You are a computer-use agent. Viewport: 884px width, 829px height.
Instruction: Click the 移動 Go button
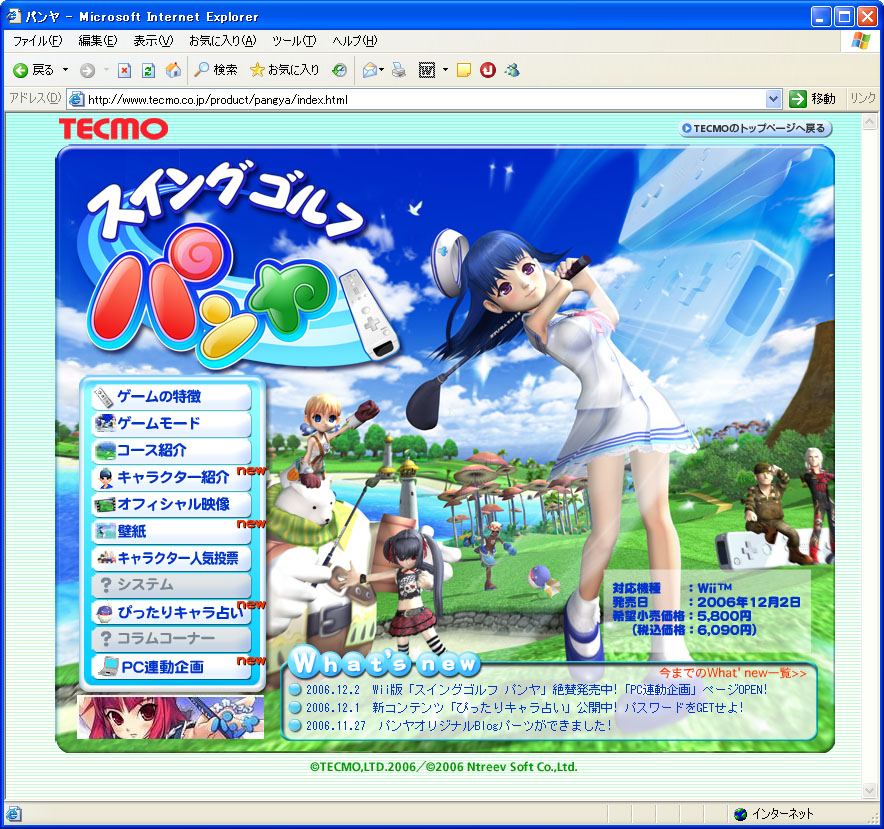pyautogui.click(x=812, y=99)
